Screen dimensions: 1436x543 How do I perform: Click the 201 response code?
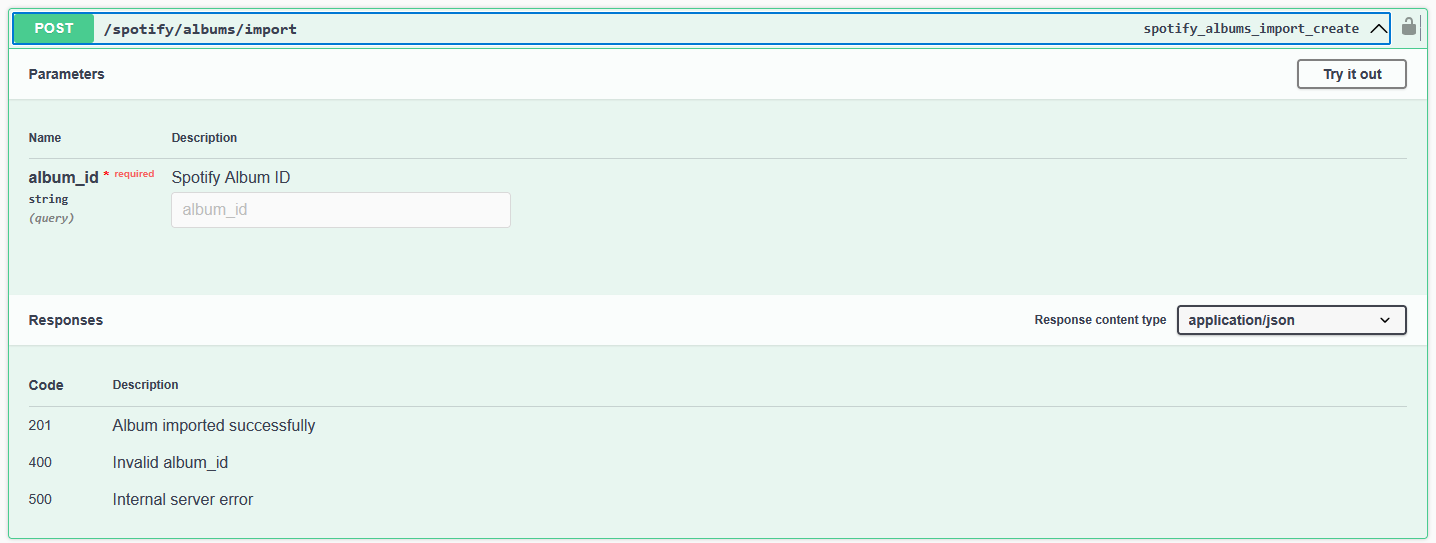(x=40, y=425)
